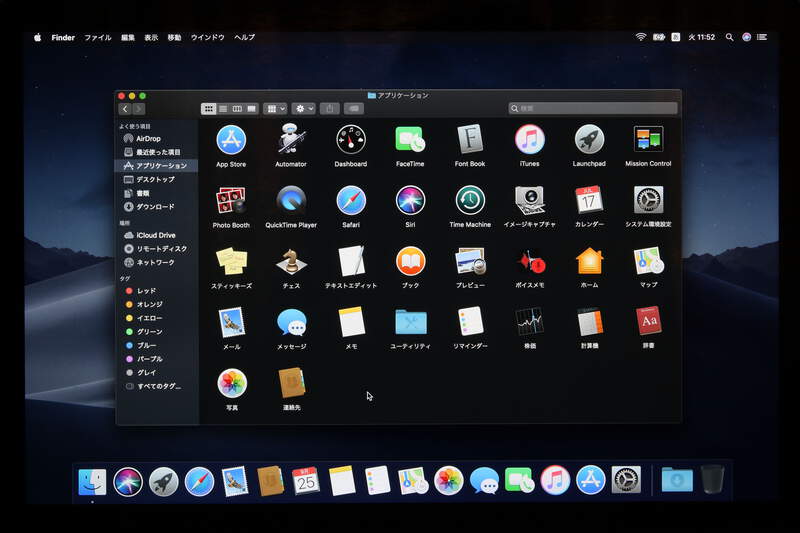Open the ユーティリティ folder
The image size is (800, 533).
[x=411, y=322]
